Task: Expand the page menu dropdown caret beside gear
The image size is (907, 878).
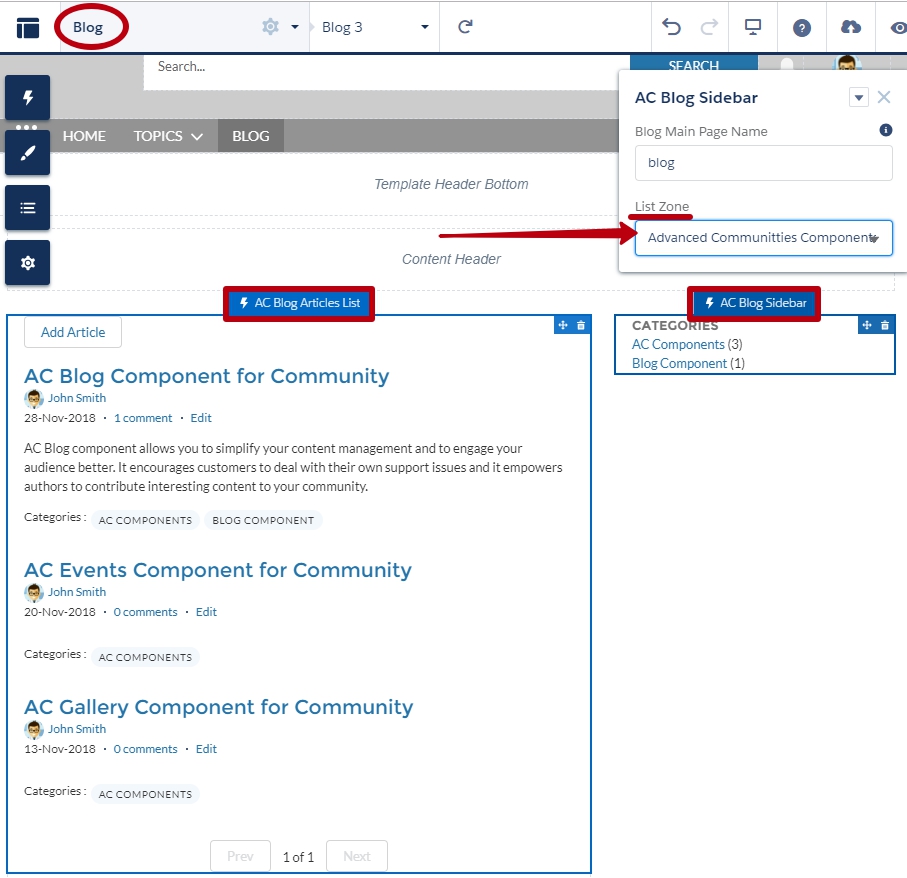Action: [294, 27]
